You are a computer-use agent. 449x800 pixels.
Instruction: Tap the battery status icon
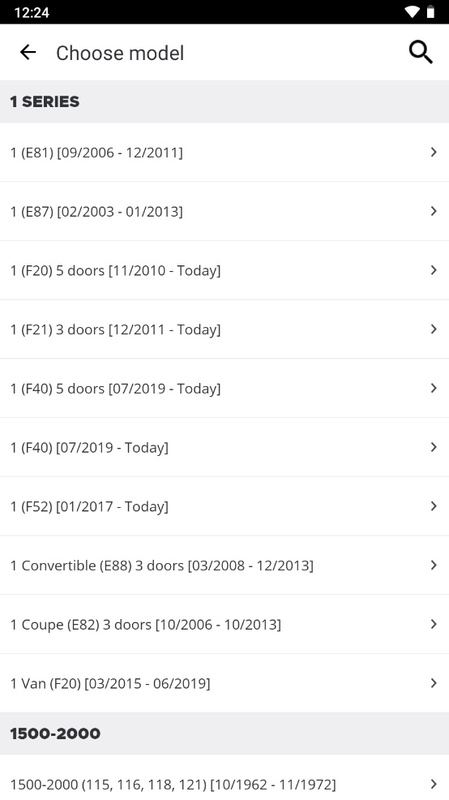[x=431, y=12]
